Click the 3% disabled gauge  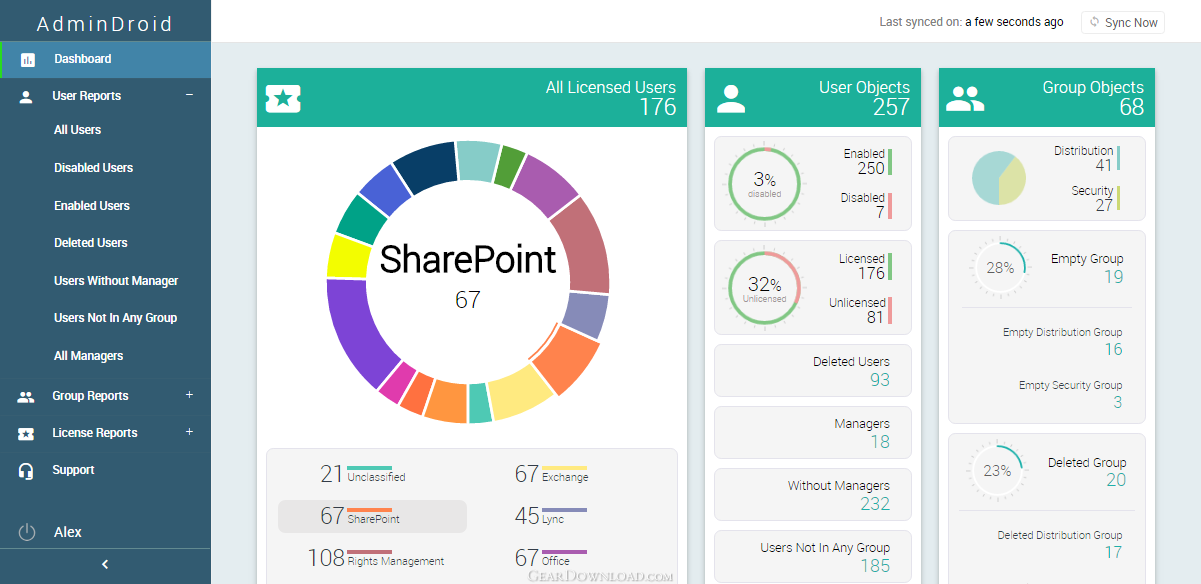(764, 183)
